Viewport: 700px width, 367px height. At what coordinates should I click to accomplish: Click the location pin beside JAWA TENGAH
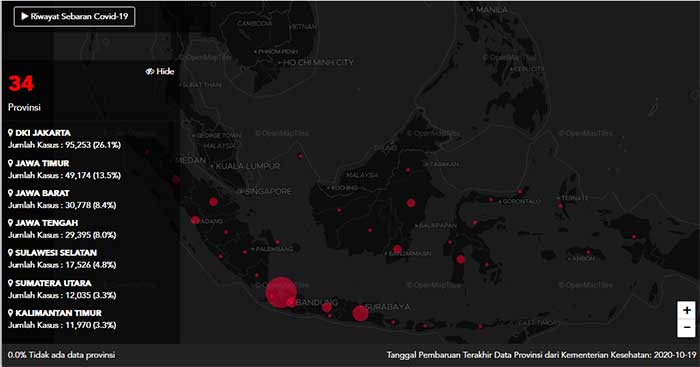pyautogui.click(x=11, y=222)
